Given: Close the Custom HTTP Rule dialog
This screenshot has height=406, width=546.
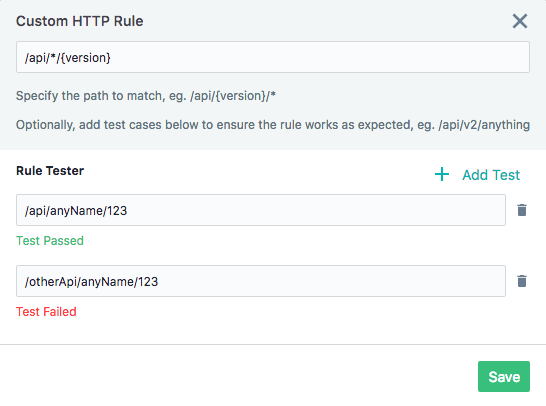Looking at the screenshot, I should [520, 21].
